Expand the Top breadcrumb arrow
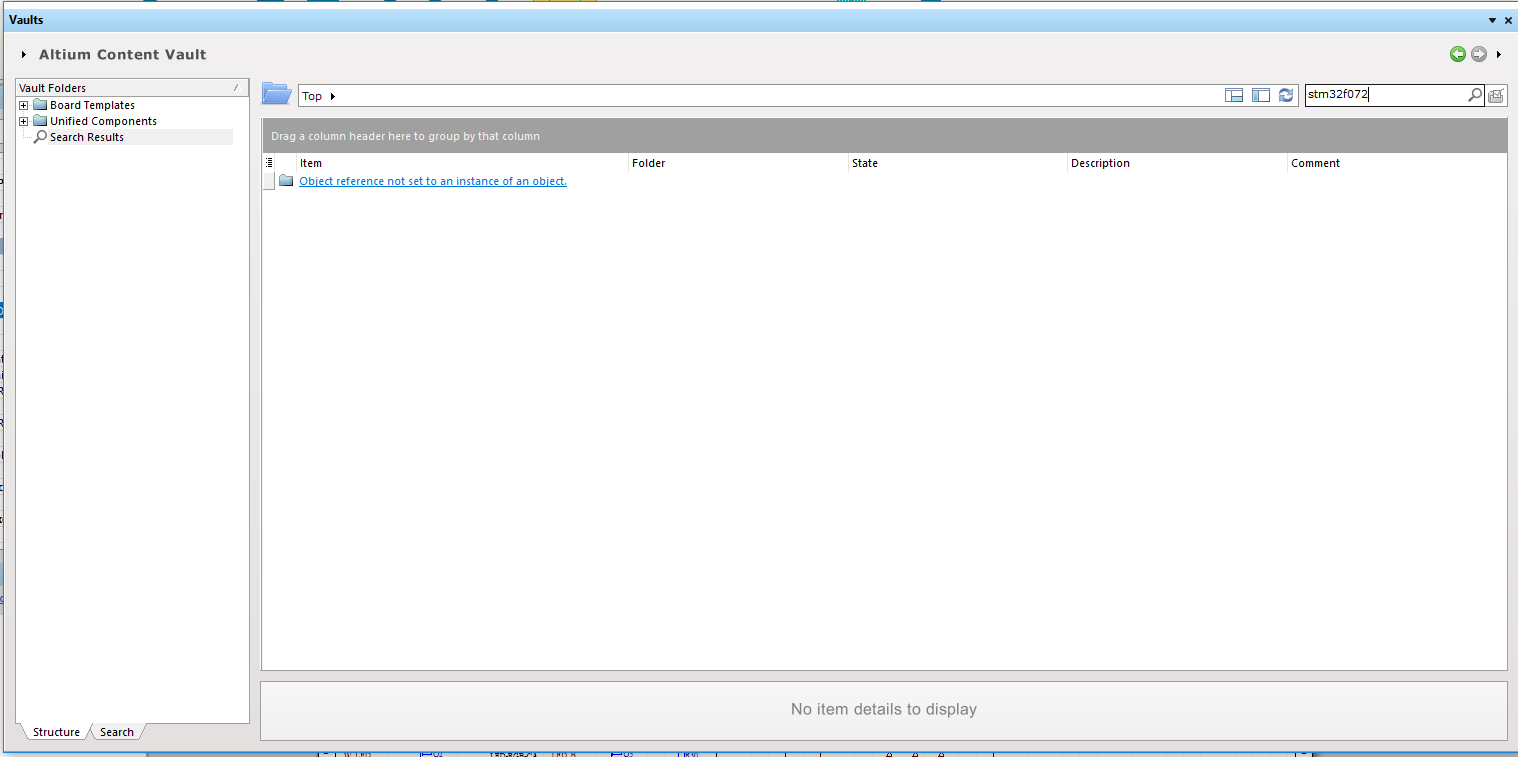The width and height of the screenshot is (1518, 757). click(333, 96)
